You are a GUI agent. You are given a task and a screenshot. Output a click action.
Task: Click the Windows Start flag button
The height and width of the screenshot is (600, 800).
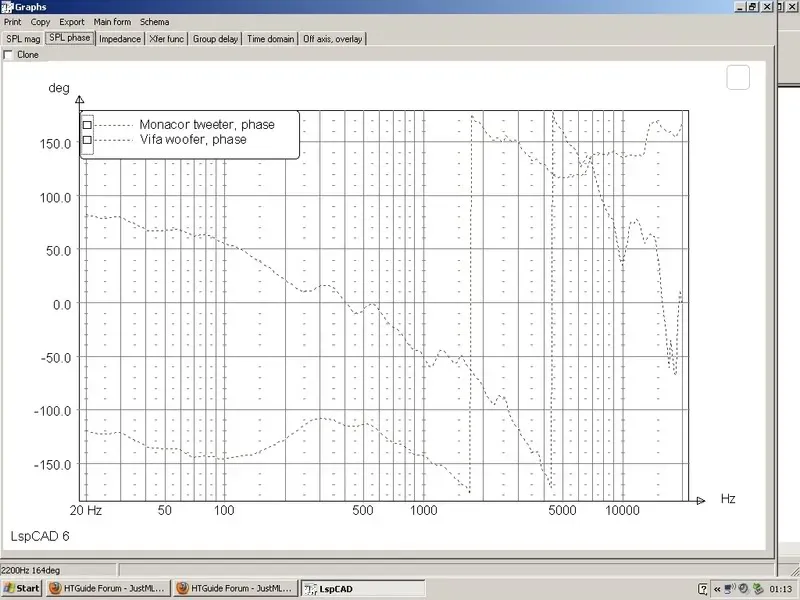(21, 588)
